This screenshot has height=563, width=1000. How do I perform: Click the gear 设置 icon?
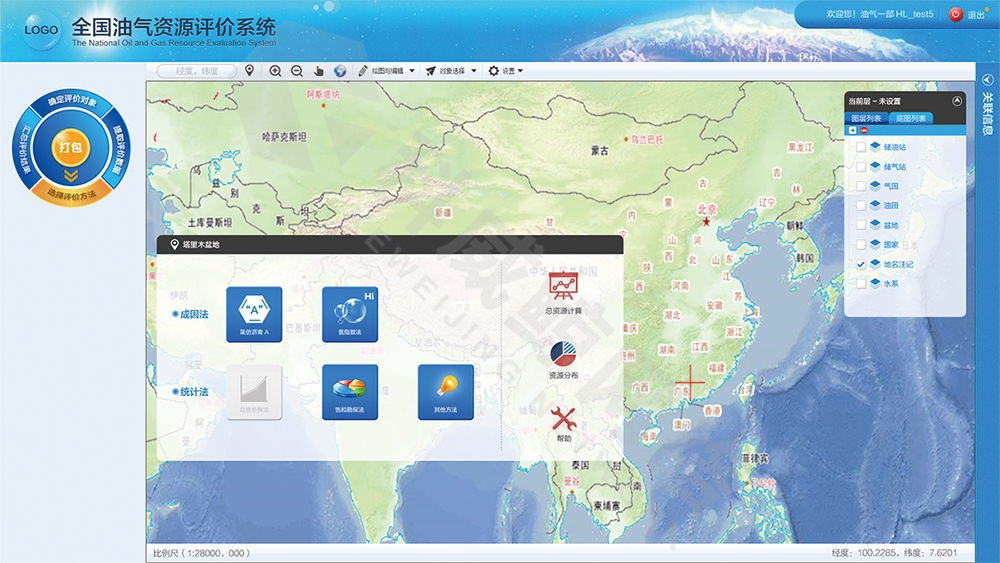point(494,71)
